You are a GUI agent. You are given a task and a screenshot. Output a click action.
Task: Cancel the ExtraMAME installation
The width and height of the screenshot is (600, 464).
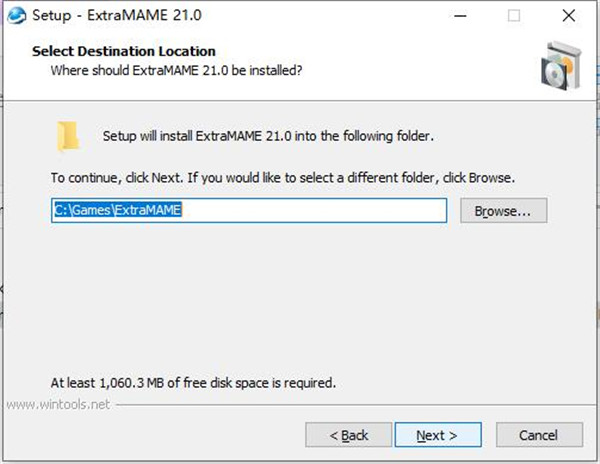point(539,435)
